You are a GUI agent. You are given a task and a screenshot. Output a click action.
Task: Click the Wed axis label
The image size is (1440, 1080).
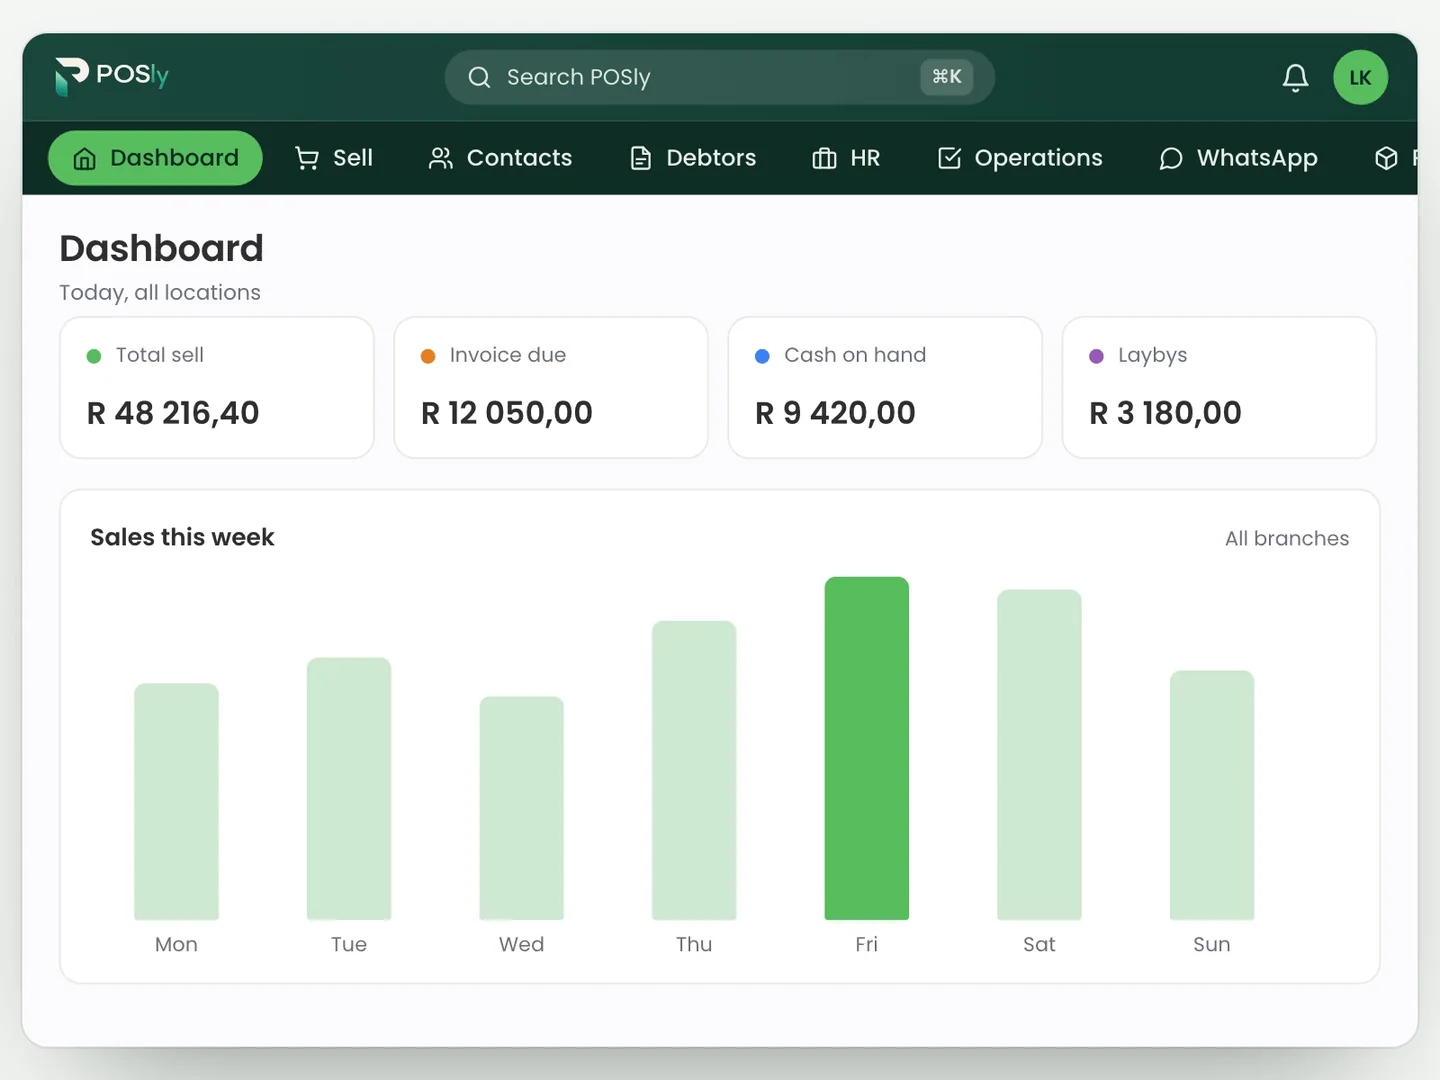[x=522, y=944]
